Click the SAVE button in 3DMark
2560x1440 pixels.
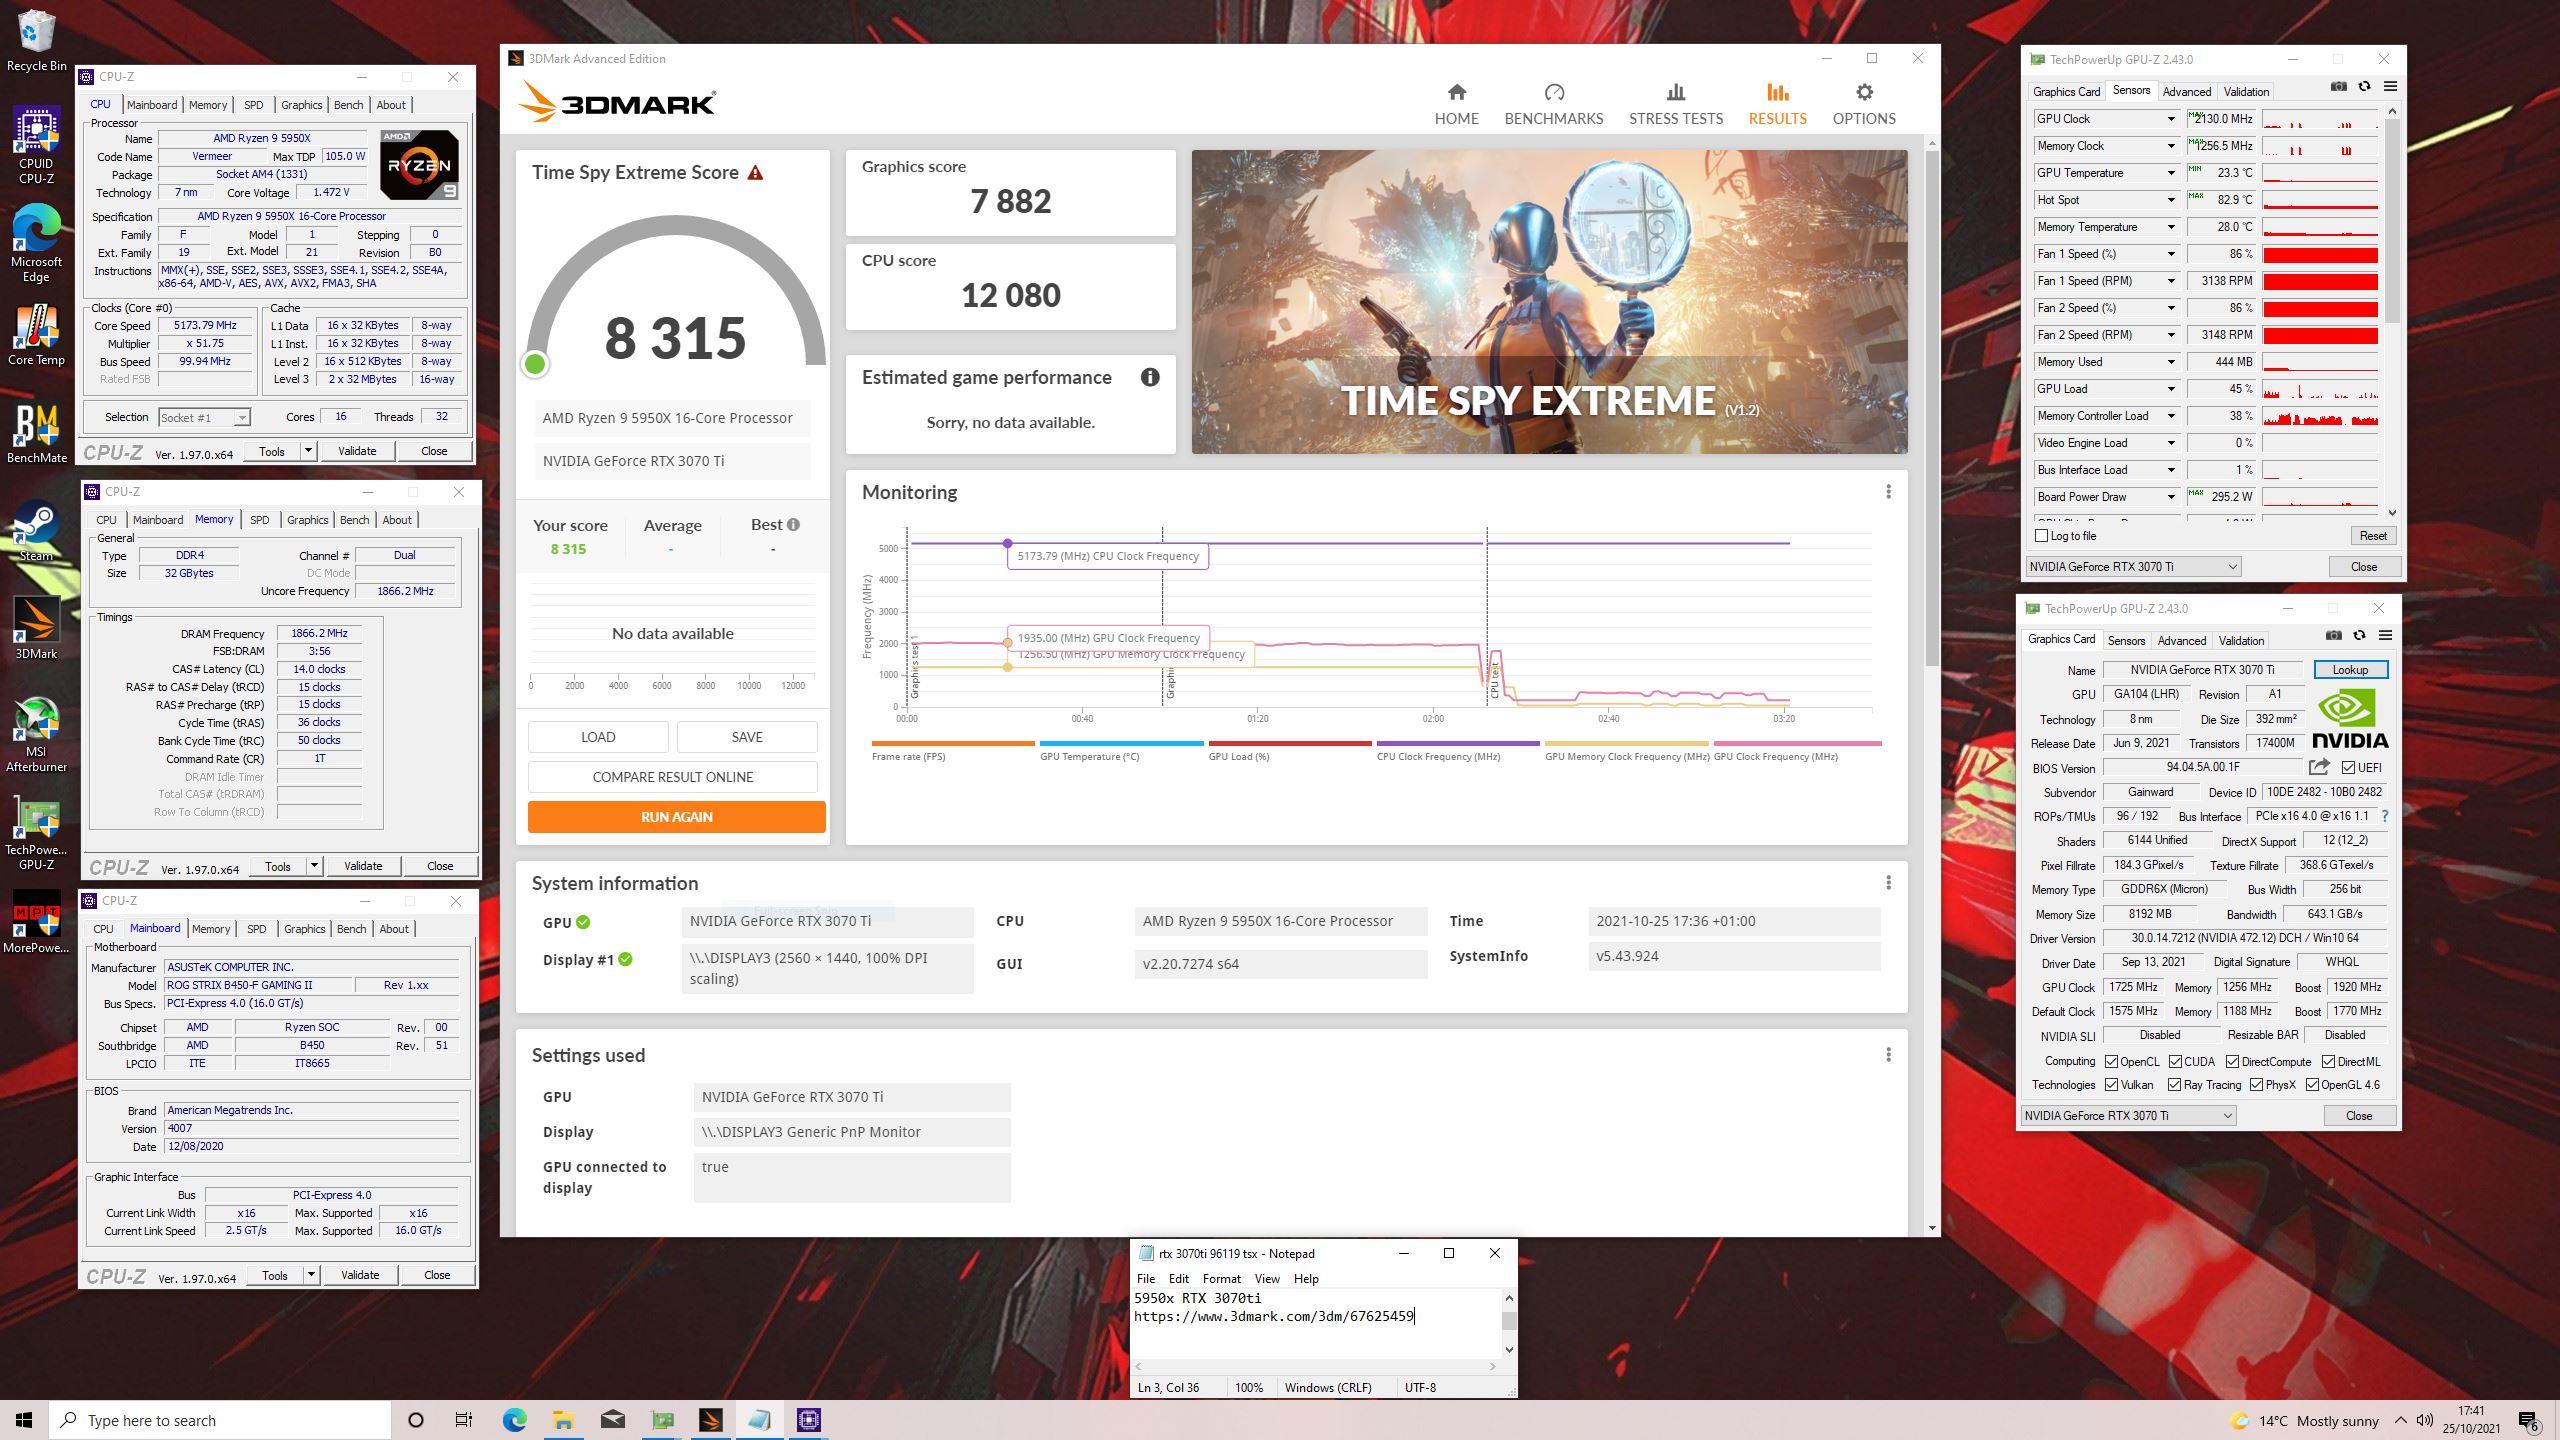pos(747,737)
